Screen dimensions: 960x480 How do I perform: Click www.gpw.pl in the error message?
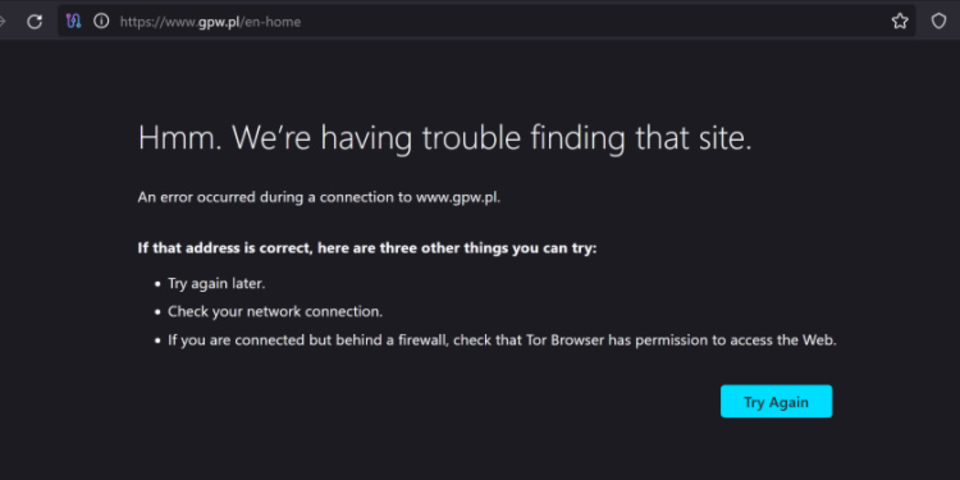459,198
